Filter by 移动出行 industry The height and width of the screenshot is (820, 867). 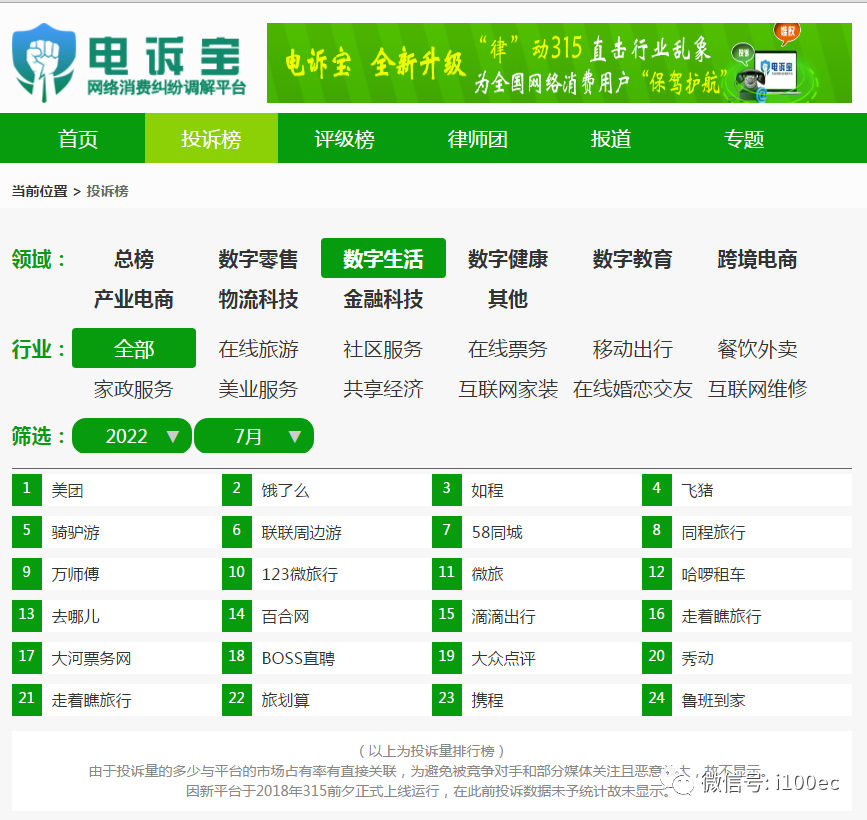point(633,349)
